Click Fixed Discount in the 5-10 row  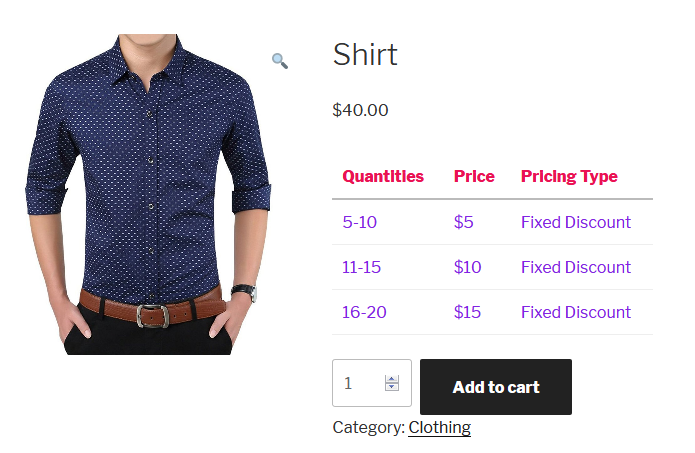click(x=576, y=222)
